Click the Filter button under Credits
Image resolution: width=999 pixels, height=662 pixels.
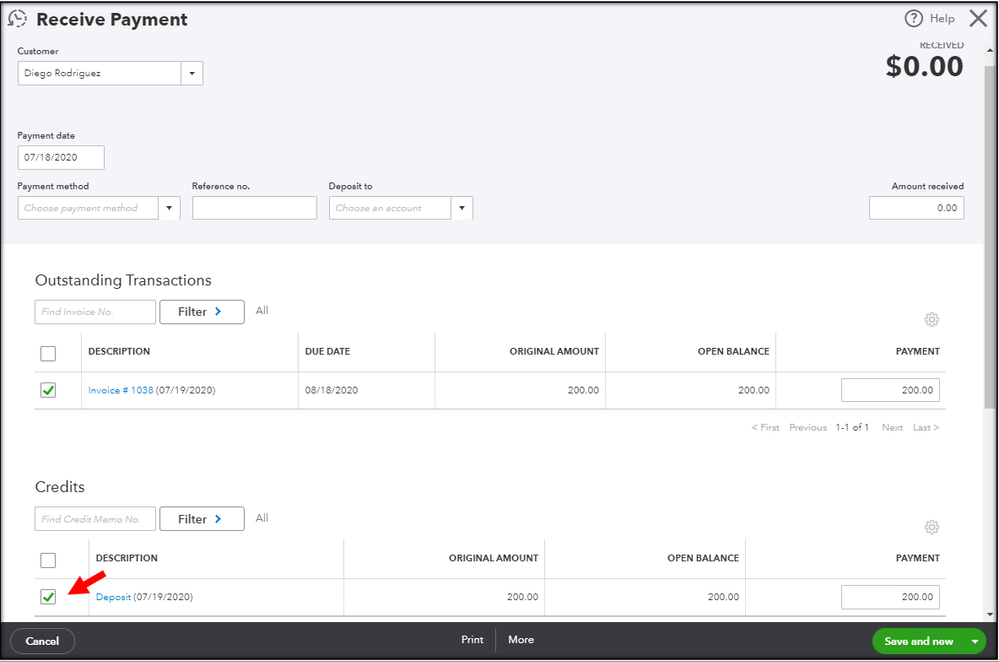coord(201,519)
